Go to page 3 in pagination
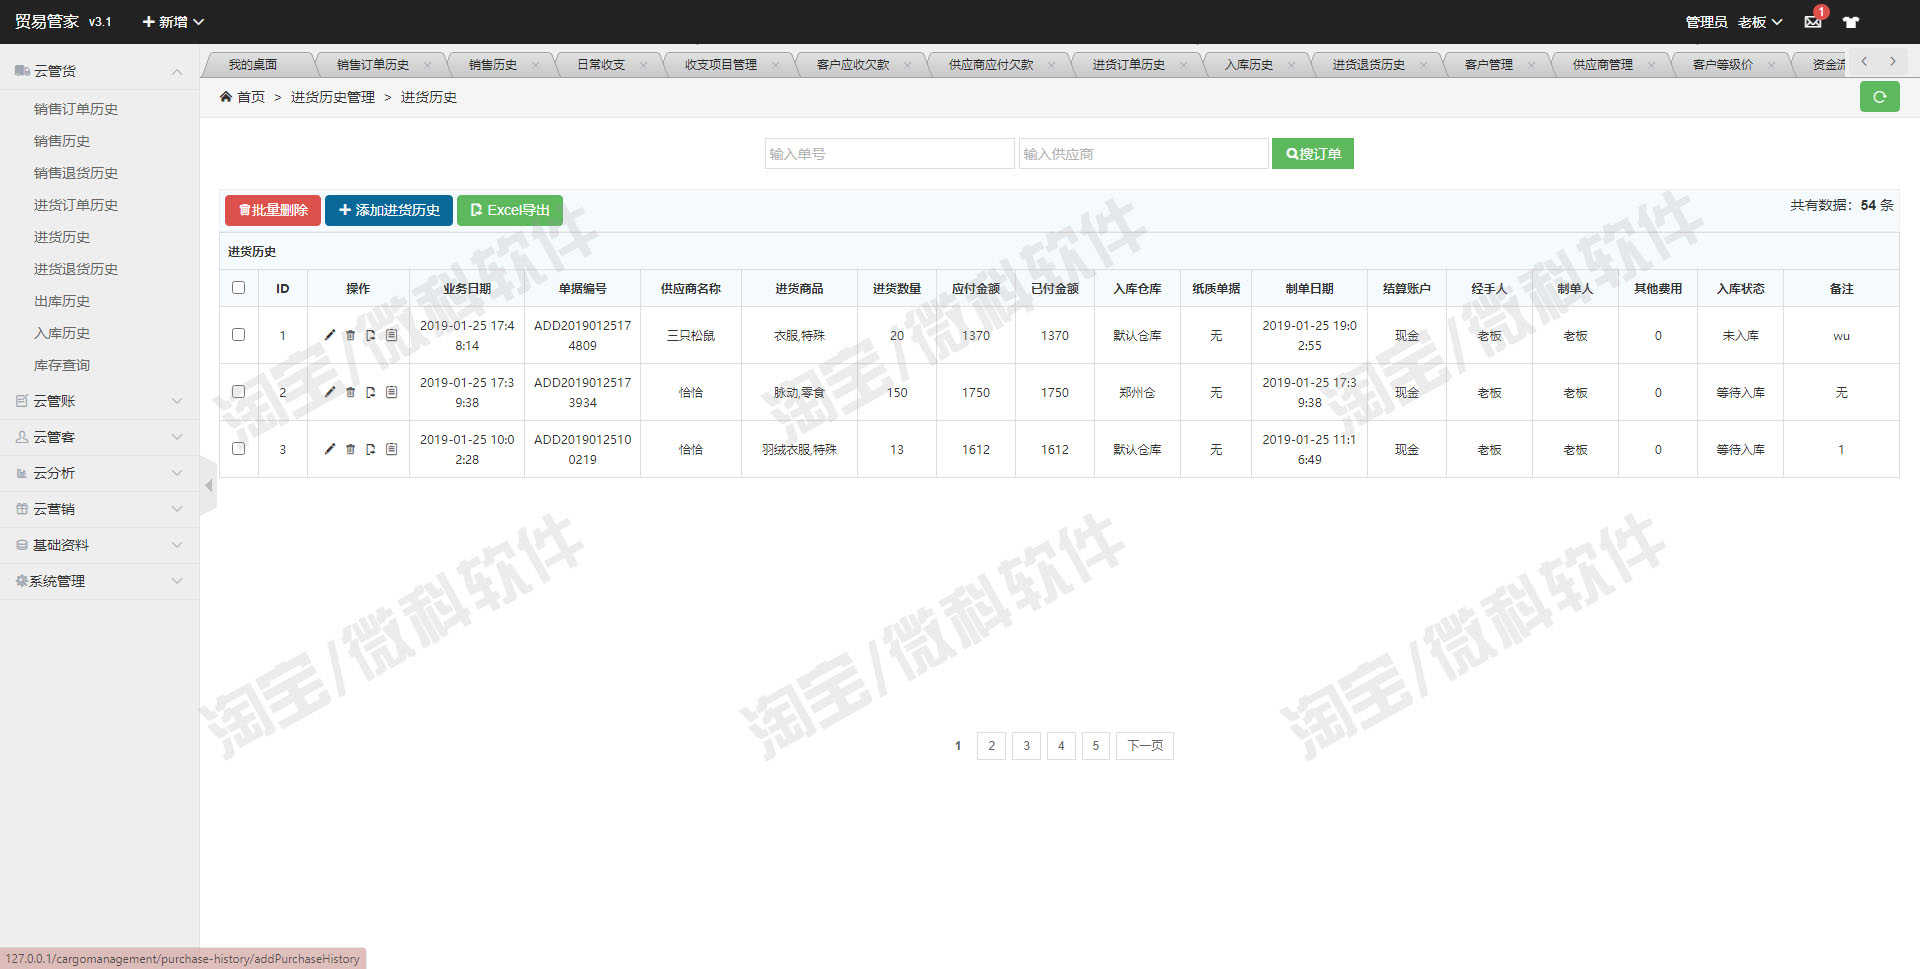 coord(1026,746)
